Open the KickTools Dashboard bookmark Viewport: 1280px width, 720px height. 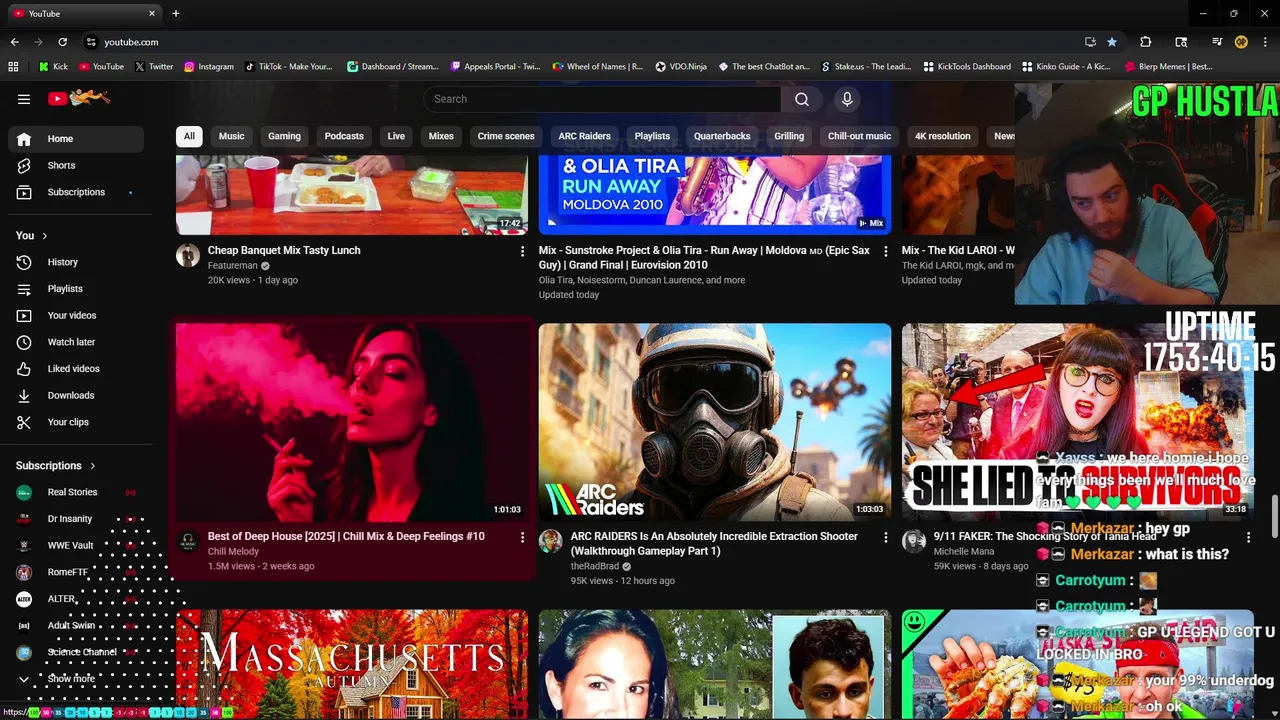click(x=967, y=67)
